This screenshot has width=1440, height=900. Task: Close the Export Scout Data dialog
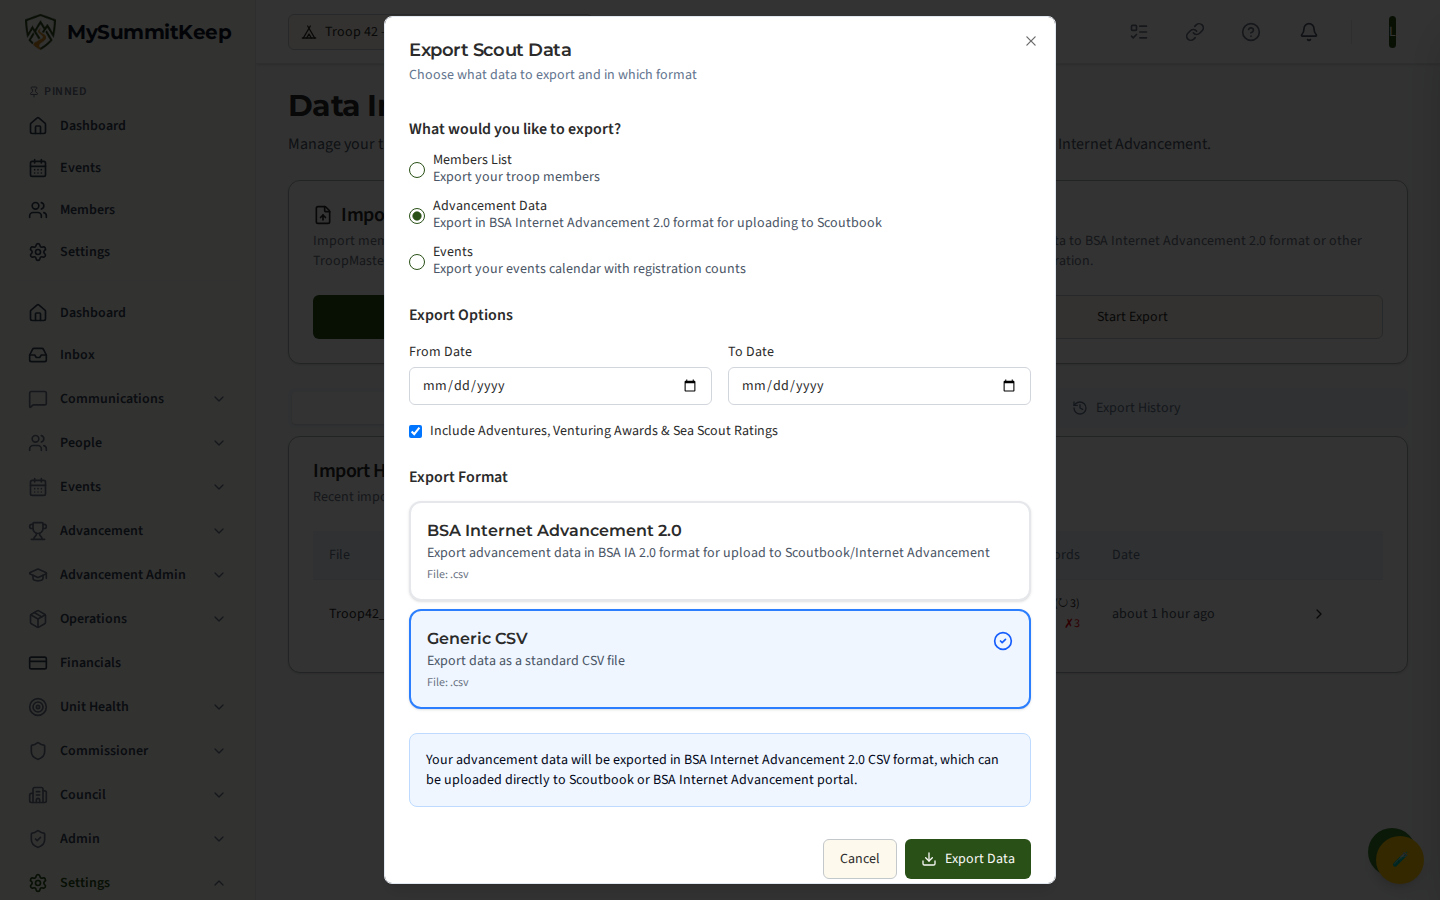click(1030, 41)
